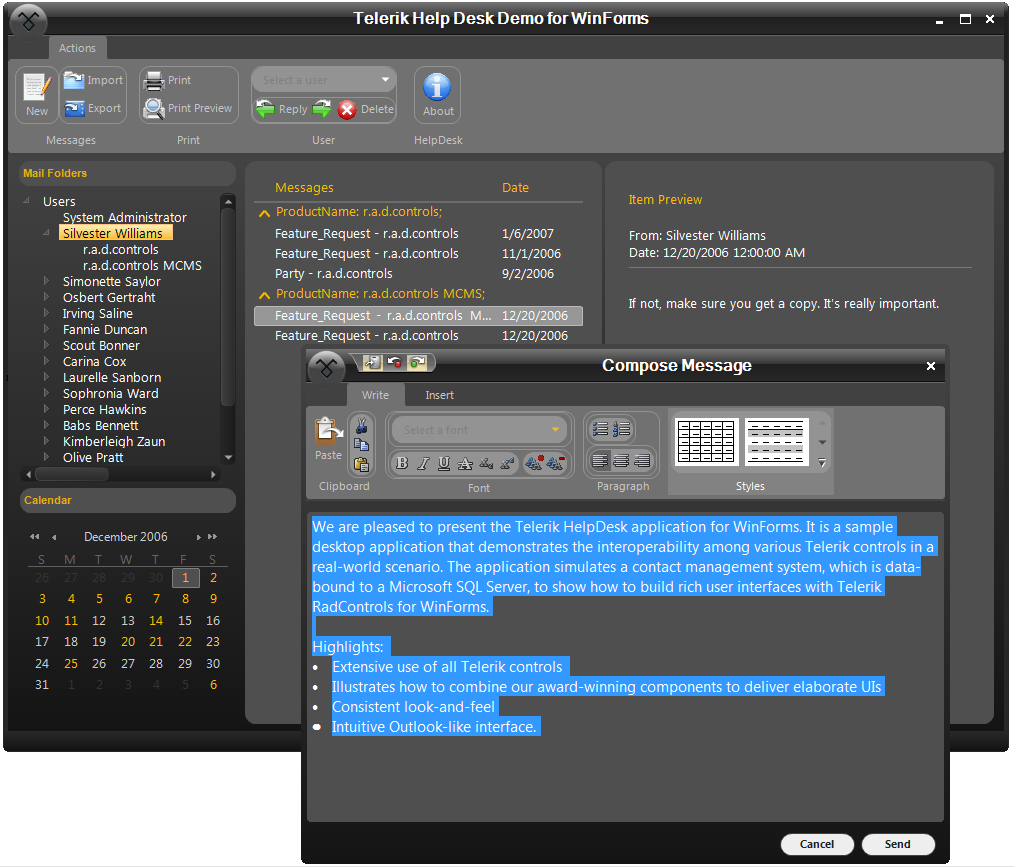Switch to the Insert tab

[439, 395]
